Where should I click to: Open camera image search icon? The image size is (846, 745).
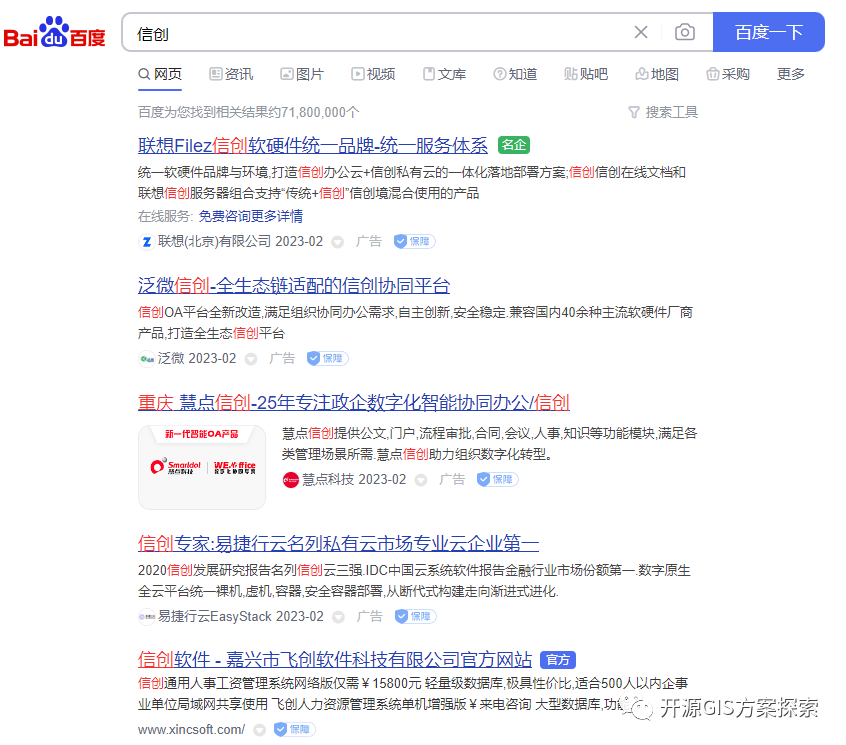pos(685,32)
